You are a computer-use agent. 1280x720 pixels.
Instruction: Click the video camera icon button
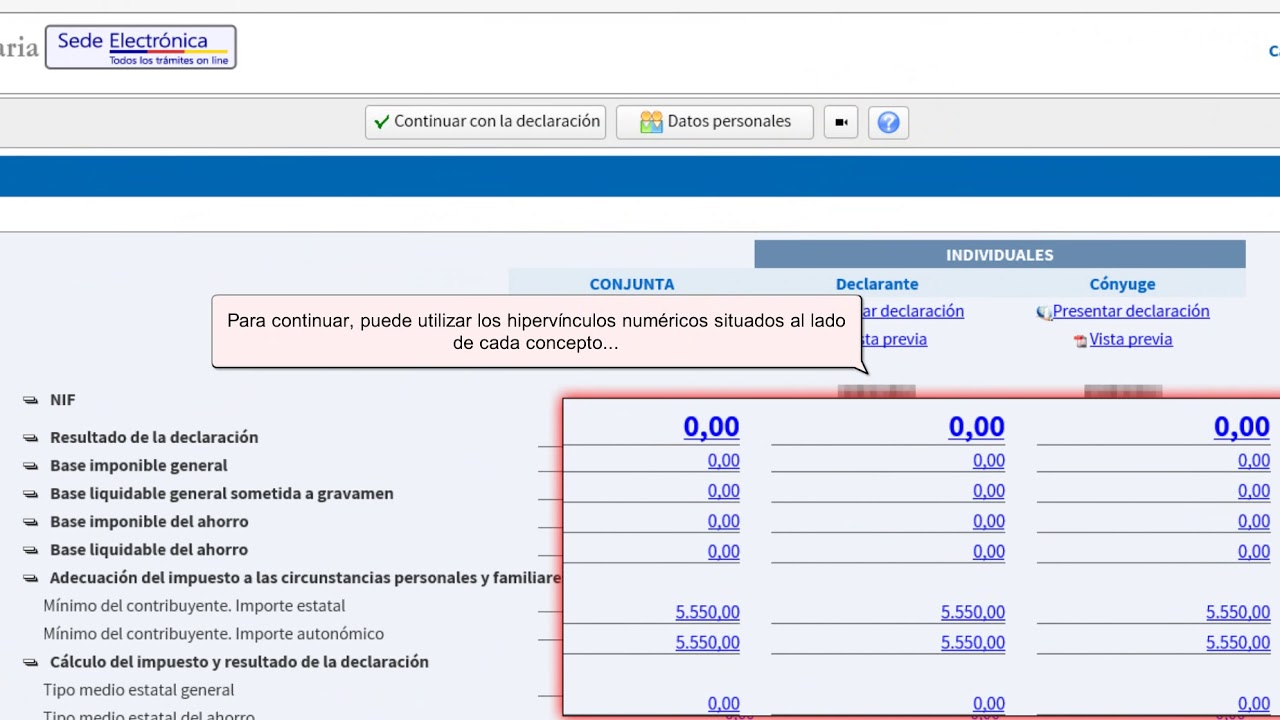point(841,122)
